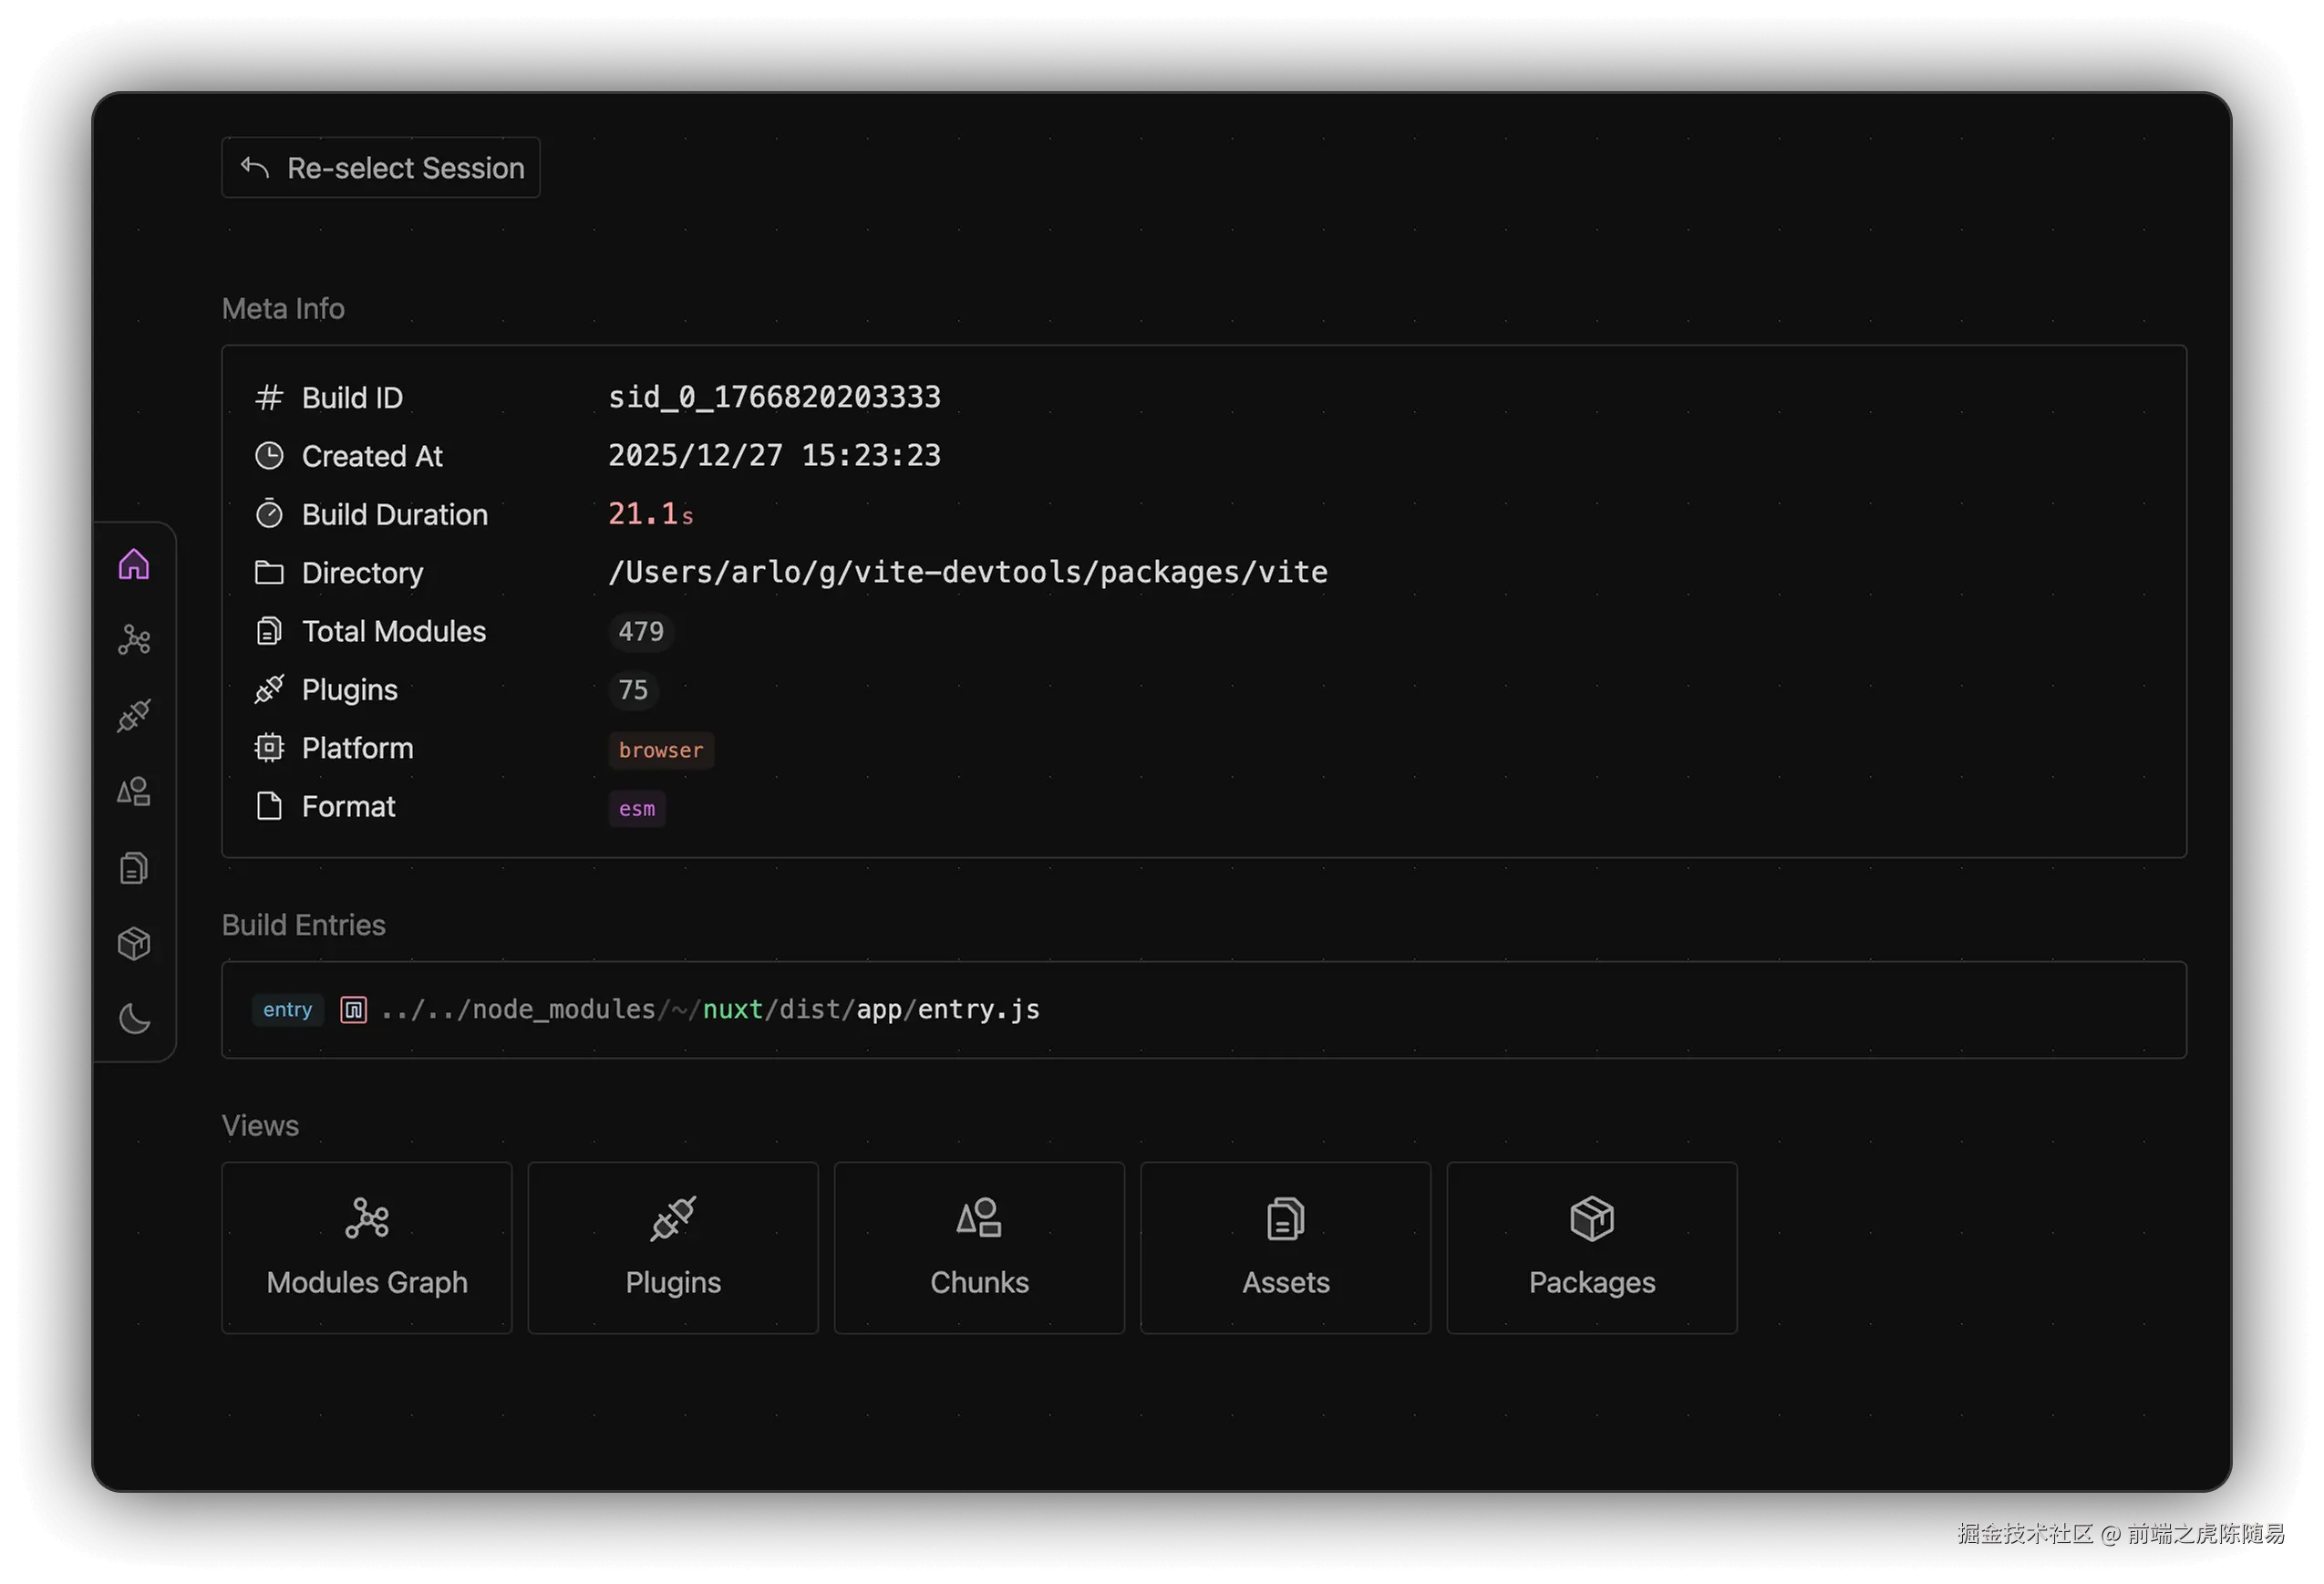Click the blue entry tag badge
The height and width of the screenshot is (1584, 2324).
(x=288, y=1010)
